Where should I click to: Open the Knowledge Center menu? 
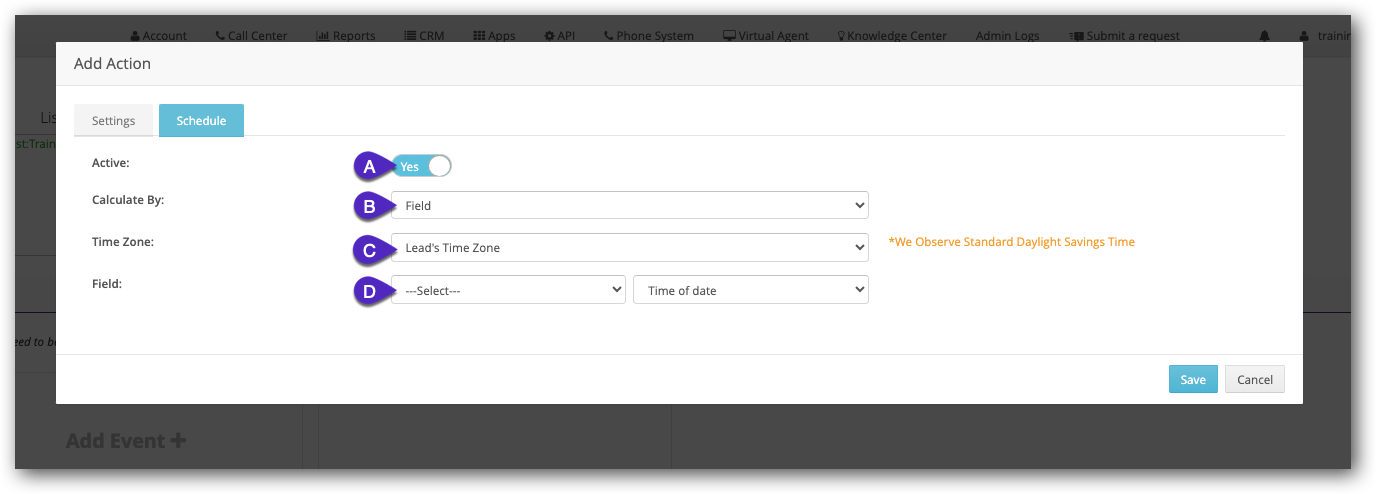(x=892, y=35)
